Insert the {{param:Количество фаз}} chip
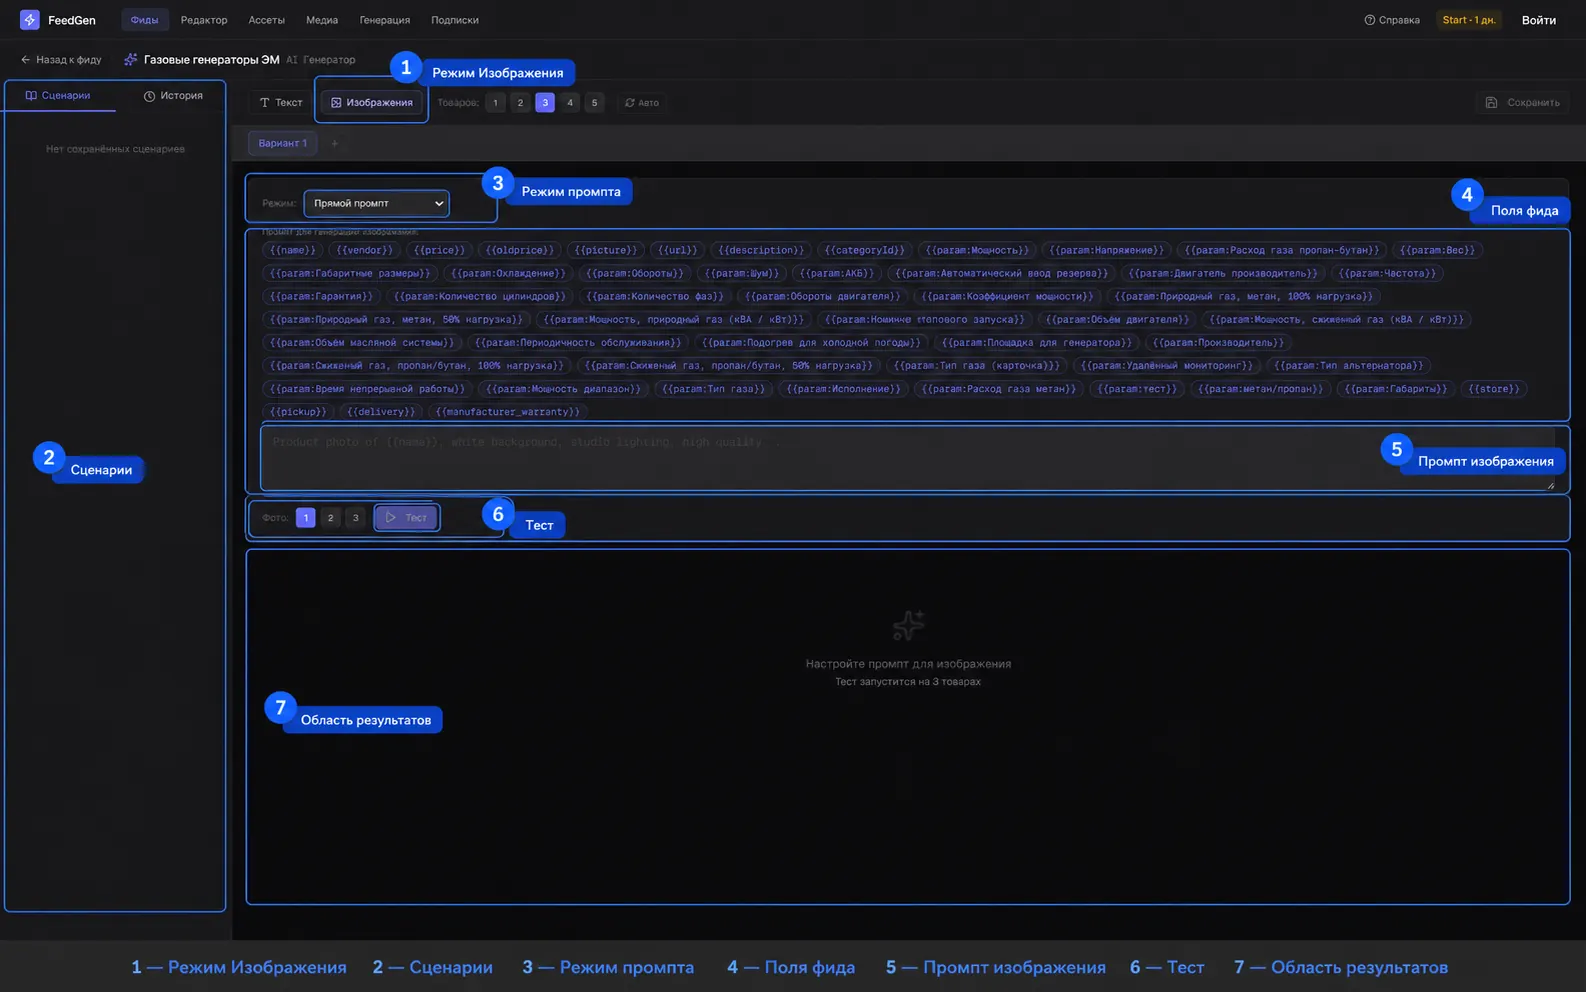 click(655, 296)
